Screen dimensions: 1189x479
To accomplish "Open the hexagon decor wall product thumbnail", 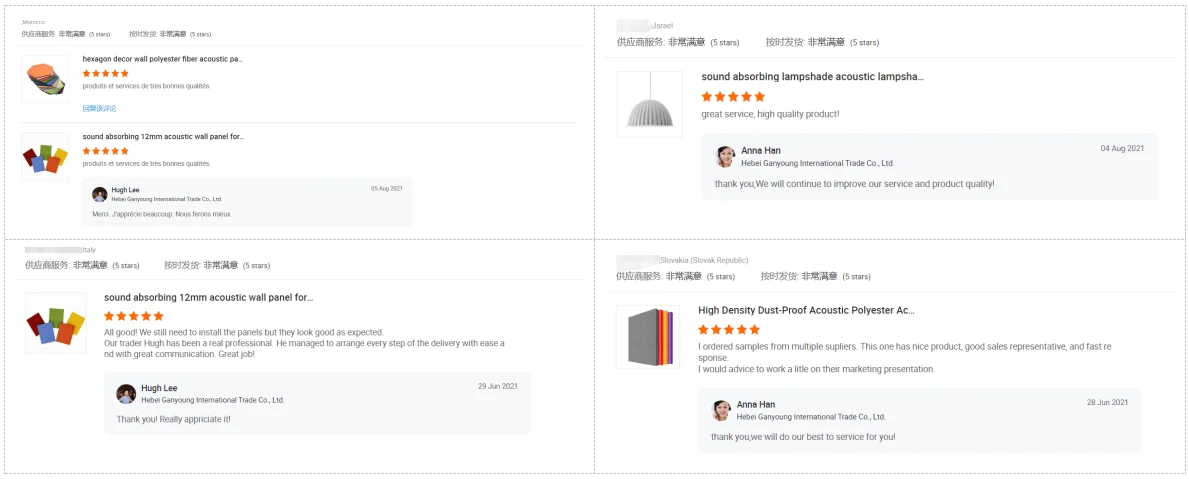I will click(45, 78).
